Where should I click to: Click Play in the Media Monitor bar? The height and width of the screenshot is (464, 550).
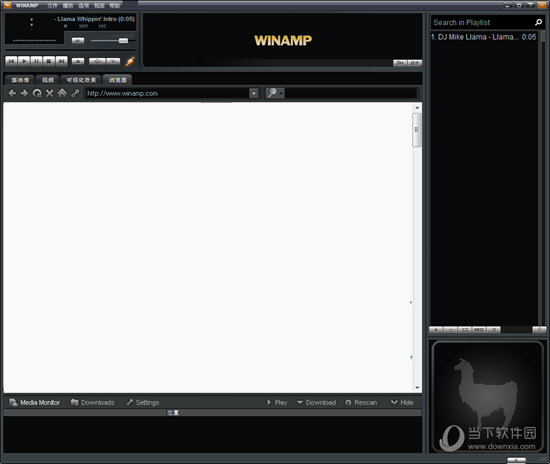(277, 403)
